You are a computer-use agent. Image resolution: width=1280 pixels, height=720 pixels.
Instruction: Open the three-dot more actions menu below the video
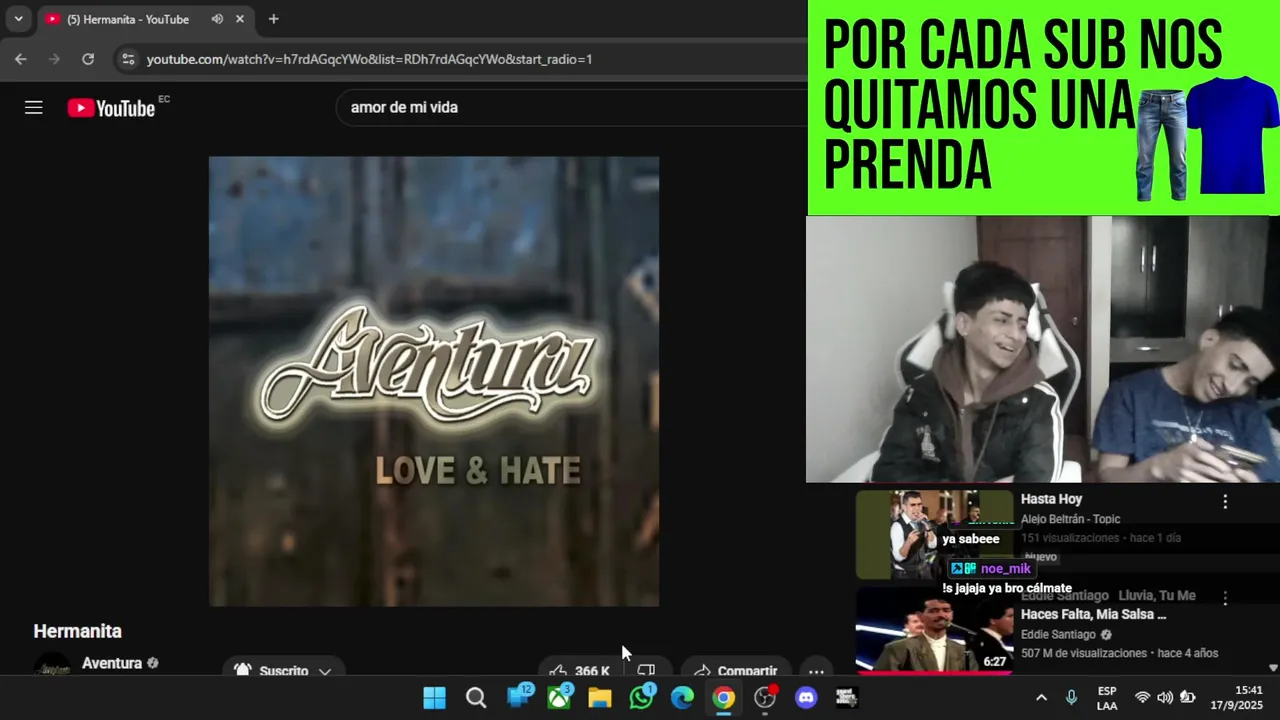coord(816,671)
